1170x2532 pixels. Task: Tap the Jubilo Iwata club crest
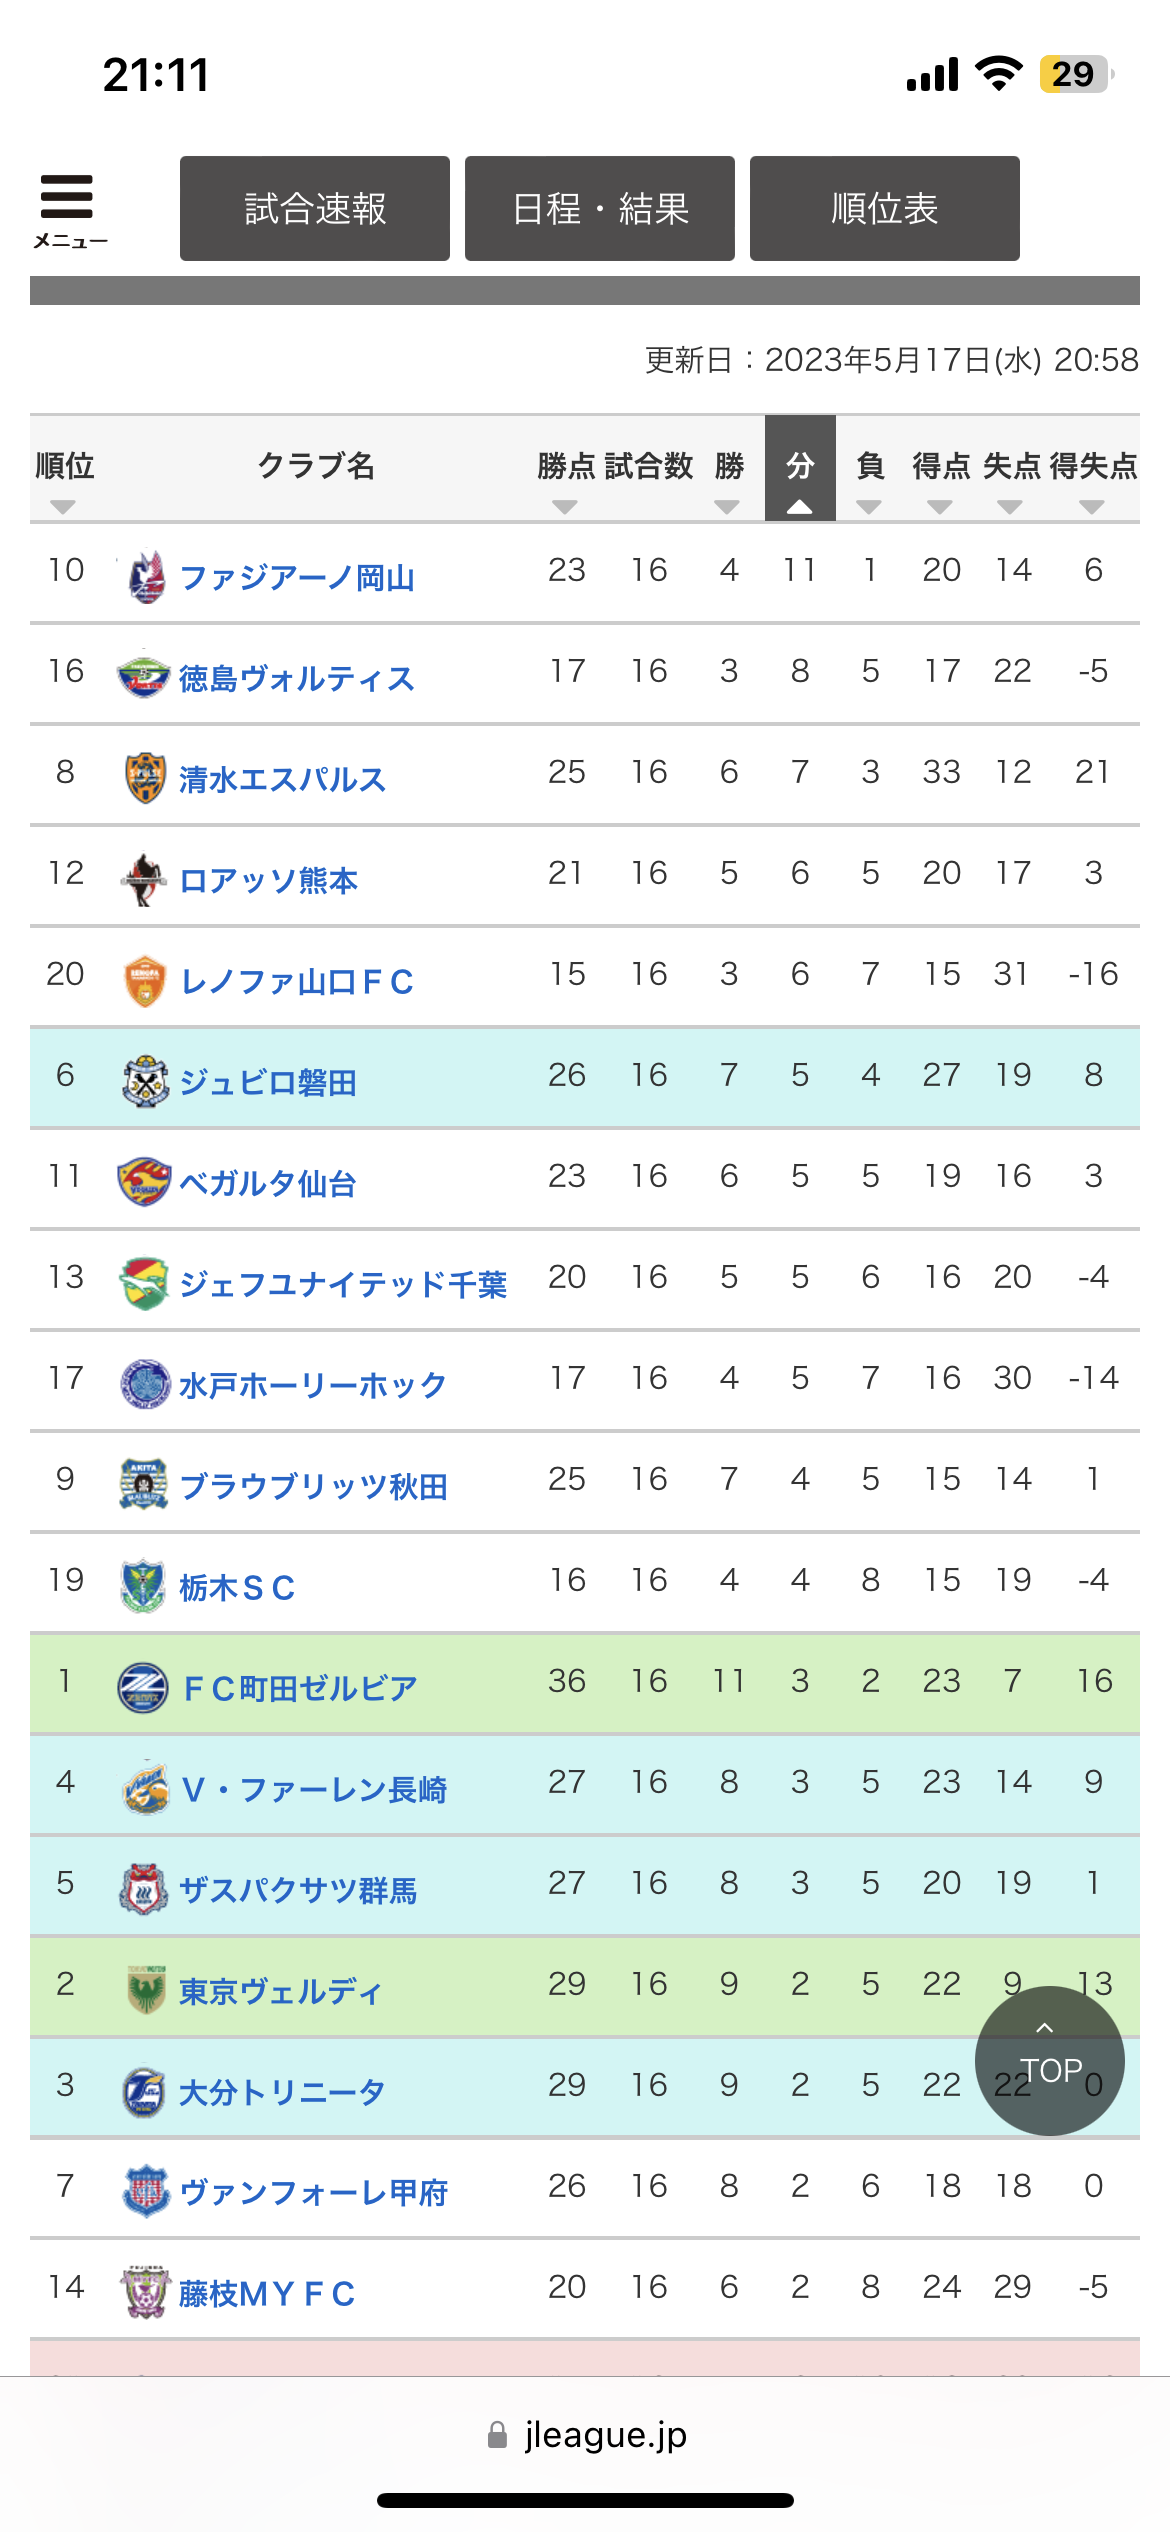(x=145, y=1081)
